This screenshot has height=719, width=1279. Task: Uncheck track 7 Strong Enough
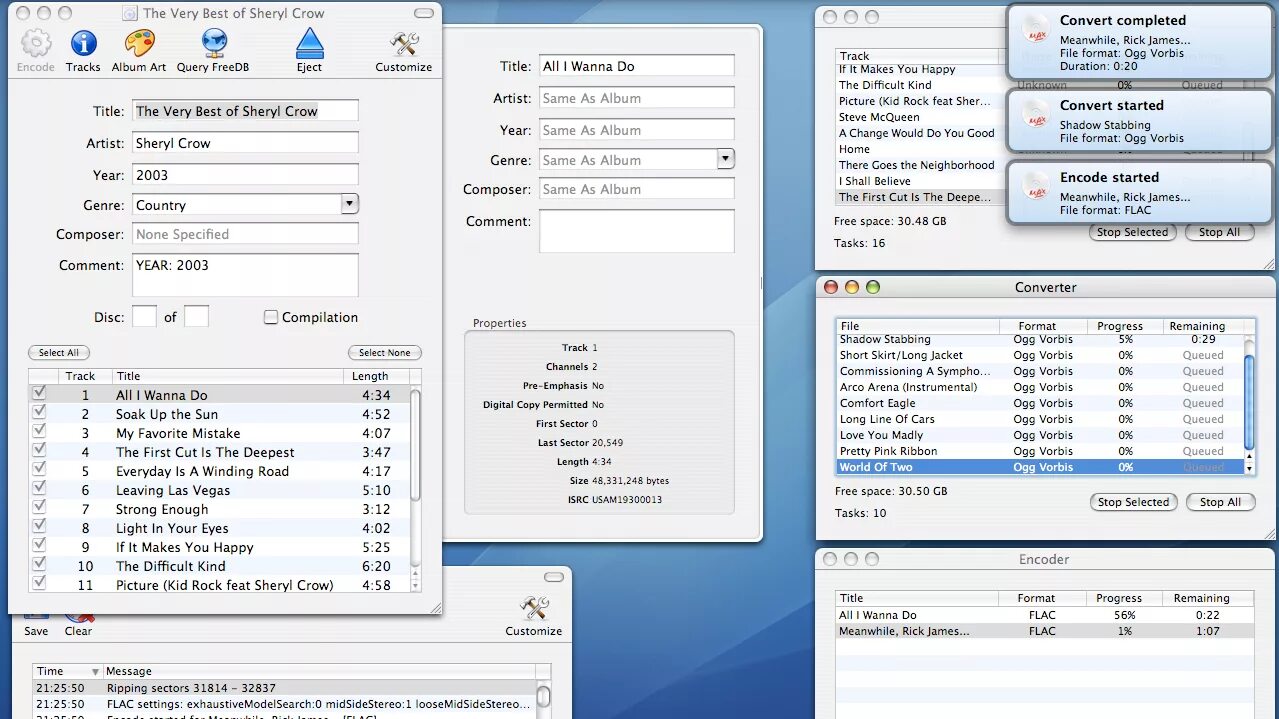click(39, 508)
